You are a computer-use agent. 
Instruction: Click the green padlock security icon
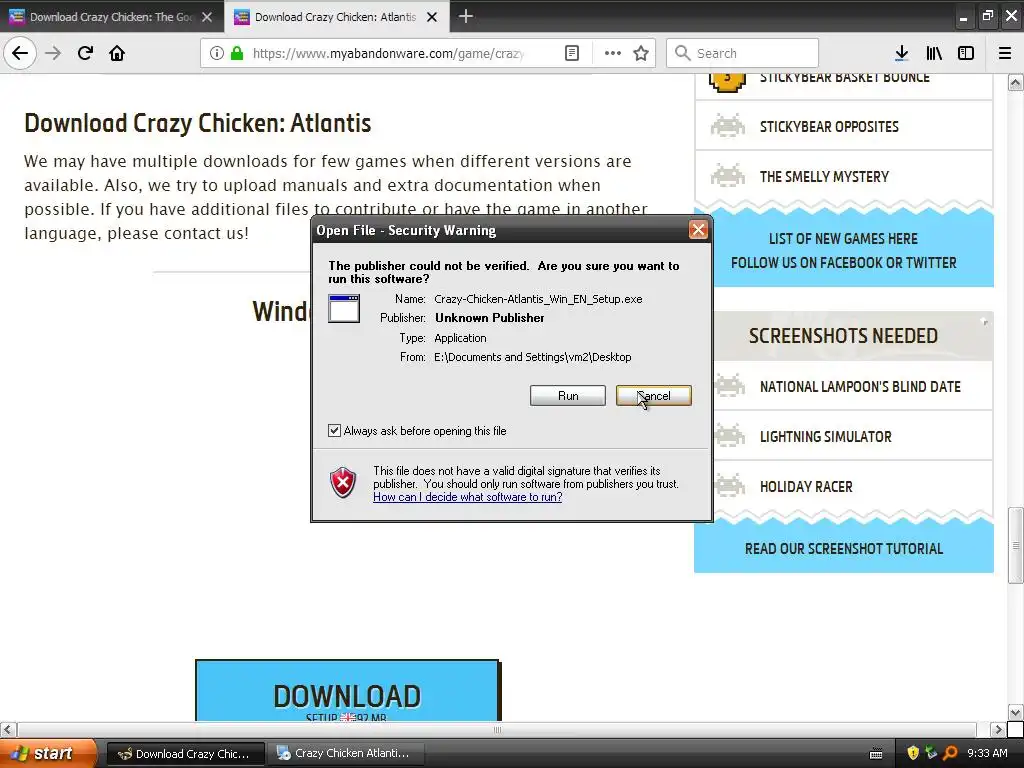[x=237, y=53]
